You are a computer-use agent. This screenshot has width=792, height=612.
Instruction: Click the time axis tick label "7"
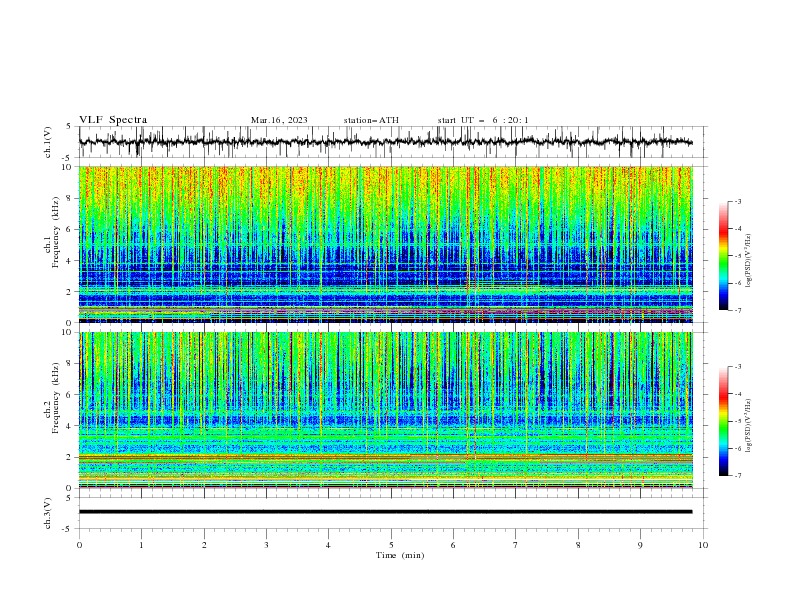(516, 545)
